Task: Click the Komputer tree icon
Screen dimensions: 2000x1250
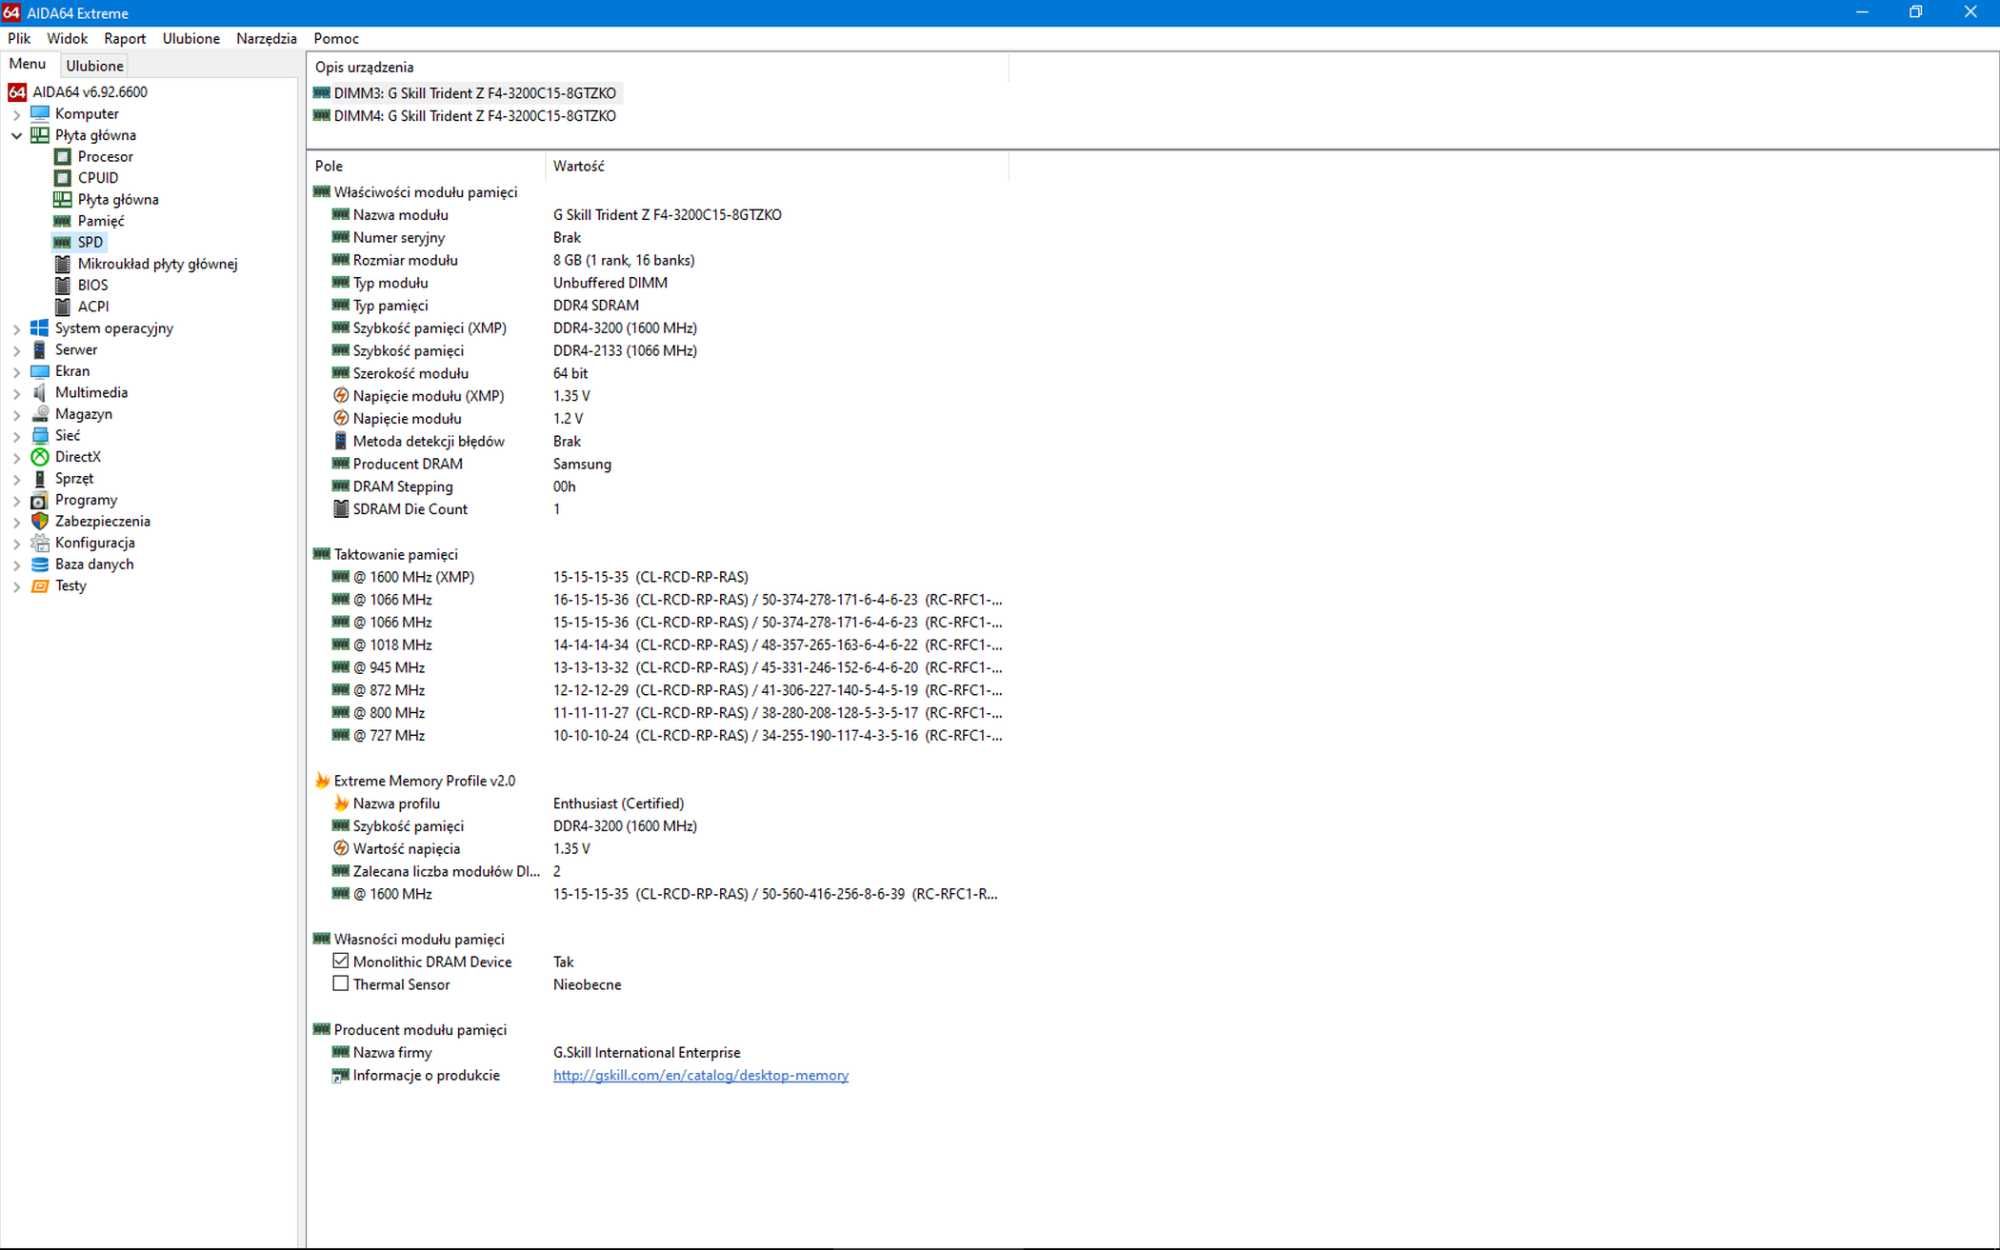Action: [40, 113]
